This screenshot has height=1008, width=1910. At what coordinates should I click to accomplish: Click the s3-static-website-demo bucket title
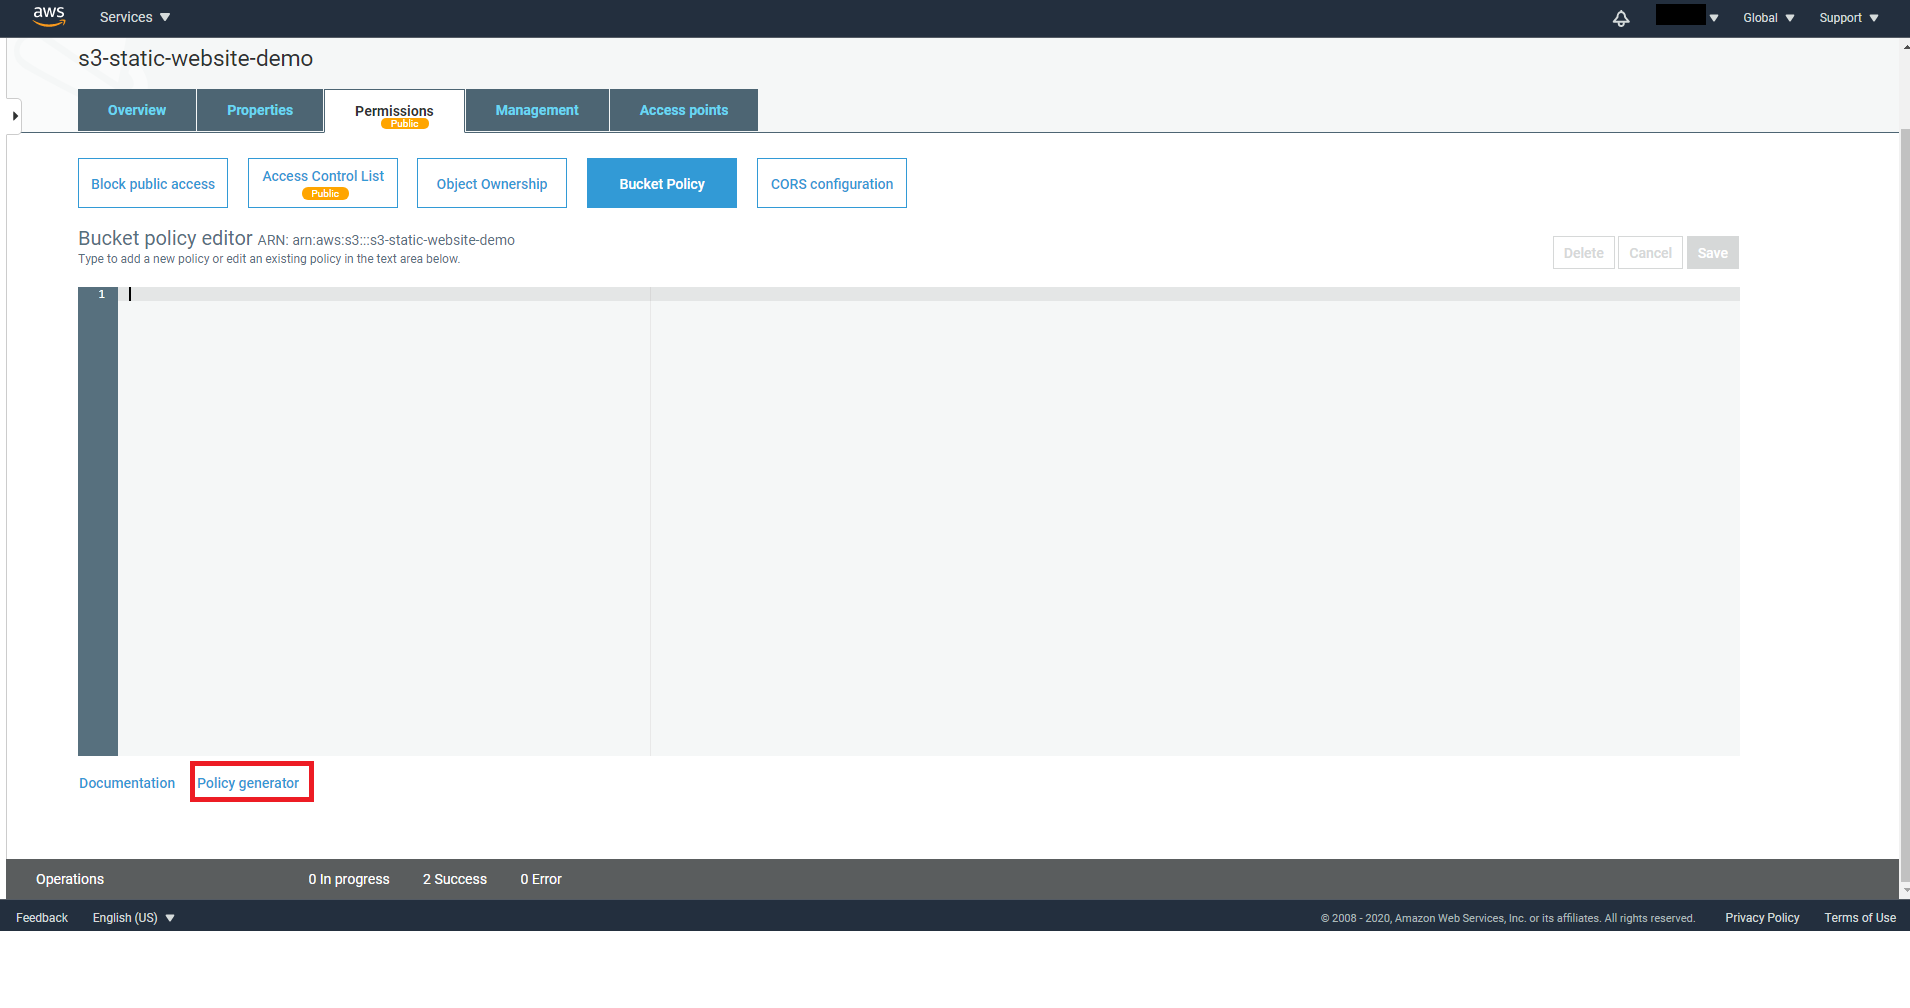[x=196, y=58]
